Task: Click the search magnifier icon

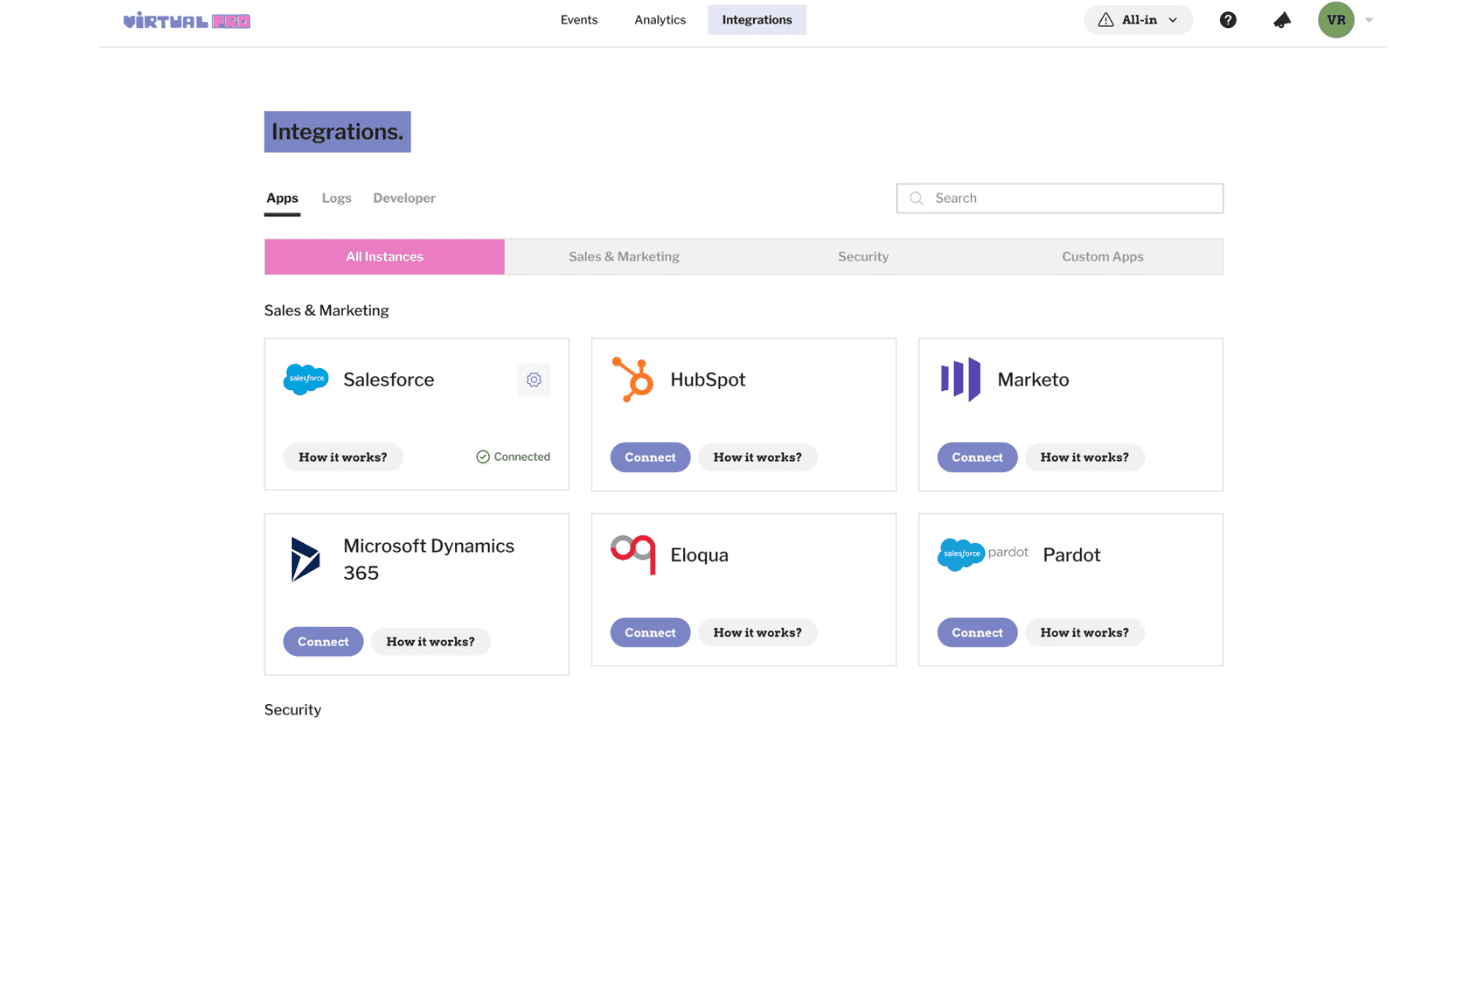Action: pyautogui.click(x=916, y=198)
